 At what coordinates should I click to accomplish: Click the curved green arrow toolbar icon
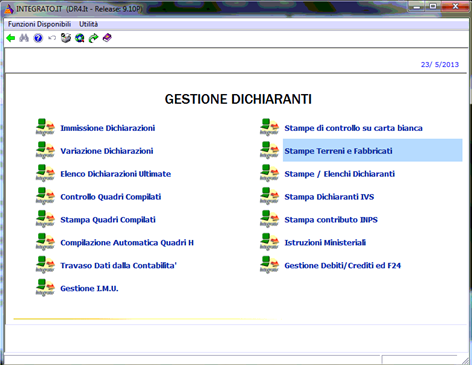pyautogui.click(x=93, y=38)
